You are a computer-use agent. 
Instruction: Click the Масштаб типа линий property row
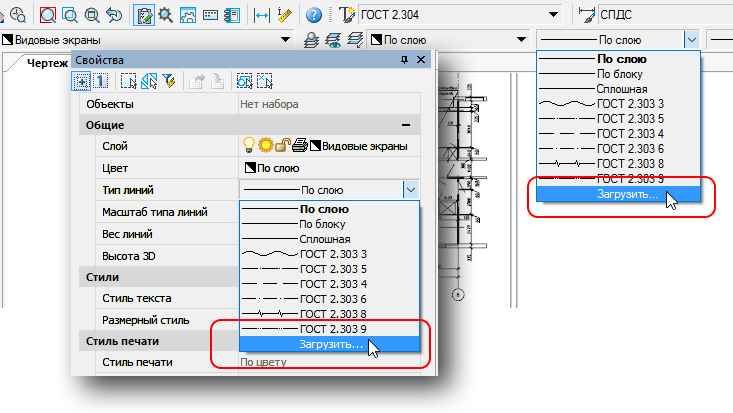(167, 212)
